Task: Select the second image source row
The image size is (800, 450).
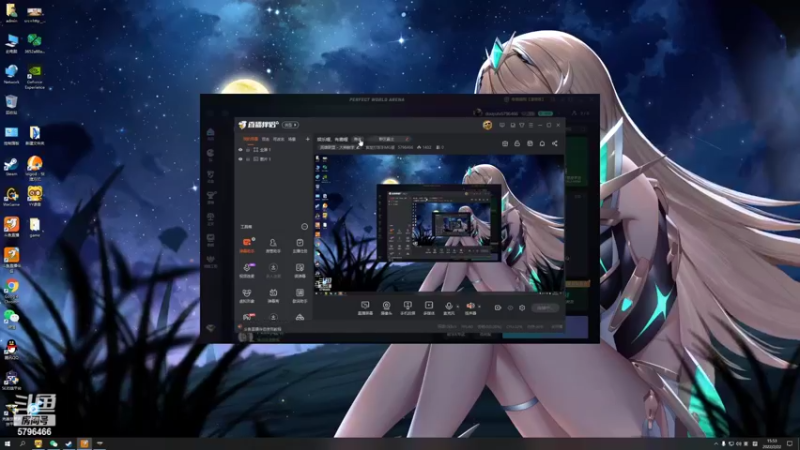Action: pos(274,159)
